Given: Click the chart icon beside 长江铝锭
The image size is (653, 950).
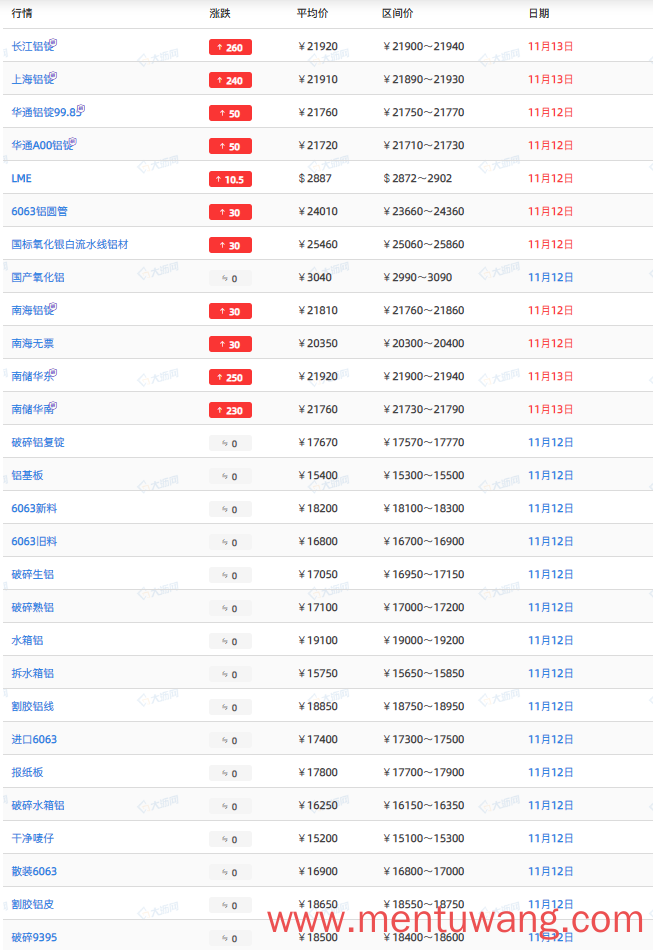Looking at the screenshot, I should tap(53, 42).
